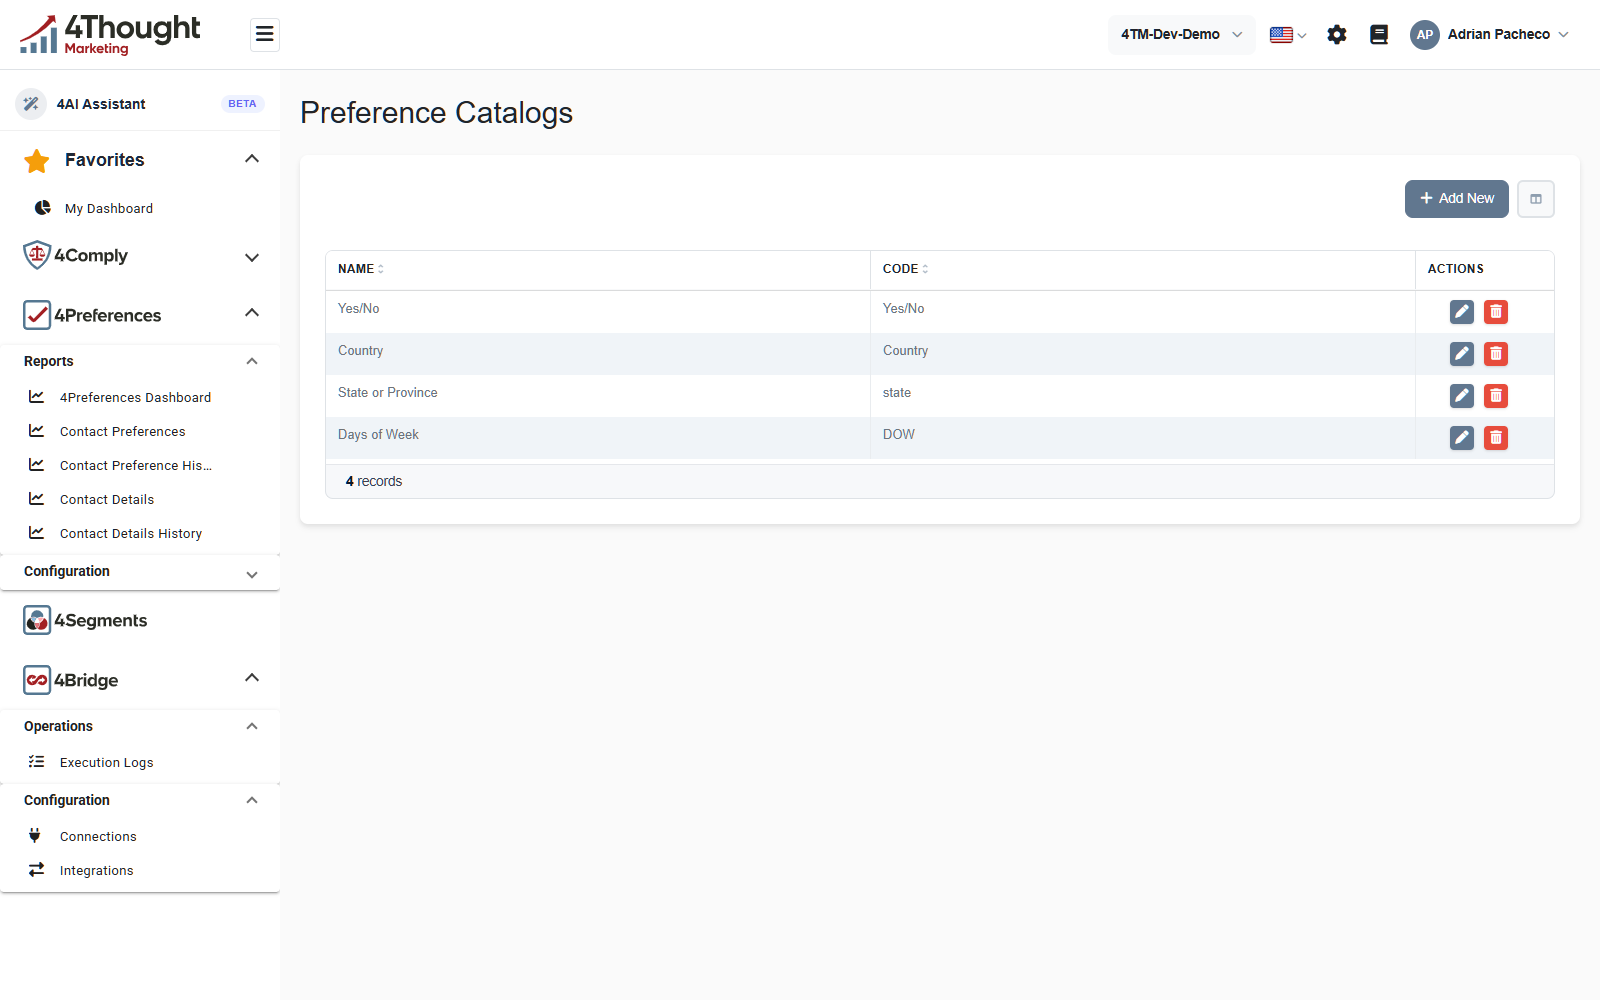This screenshot has width=1600, height=1000.
Task: Open Connections
Action: click(x=98, y=836)
